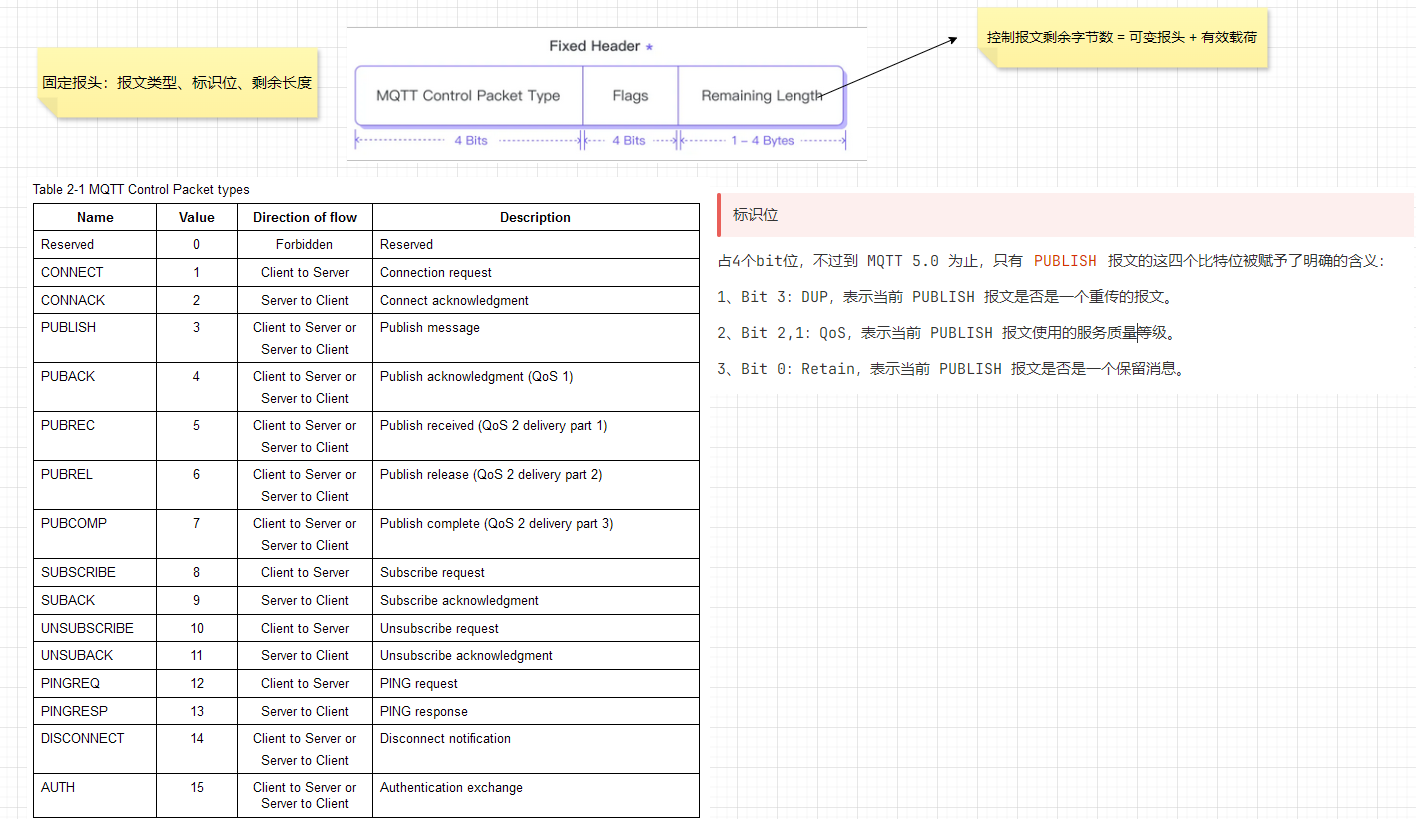Click the line 3、Bit 0: Retain
The image size is (1416, 819).
pos(953,368)
